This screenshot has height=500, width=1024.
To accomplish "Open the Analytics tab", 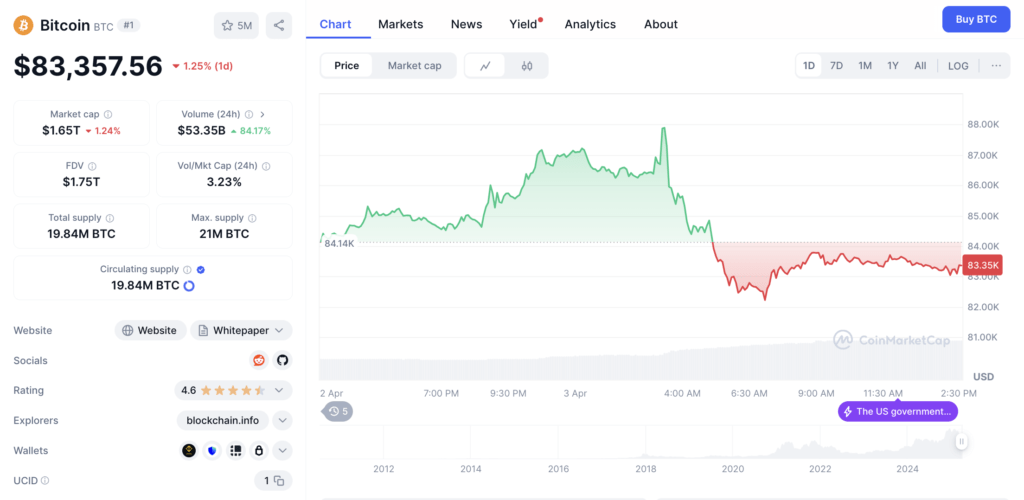I will 590,24.
